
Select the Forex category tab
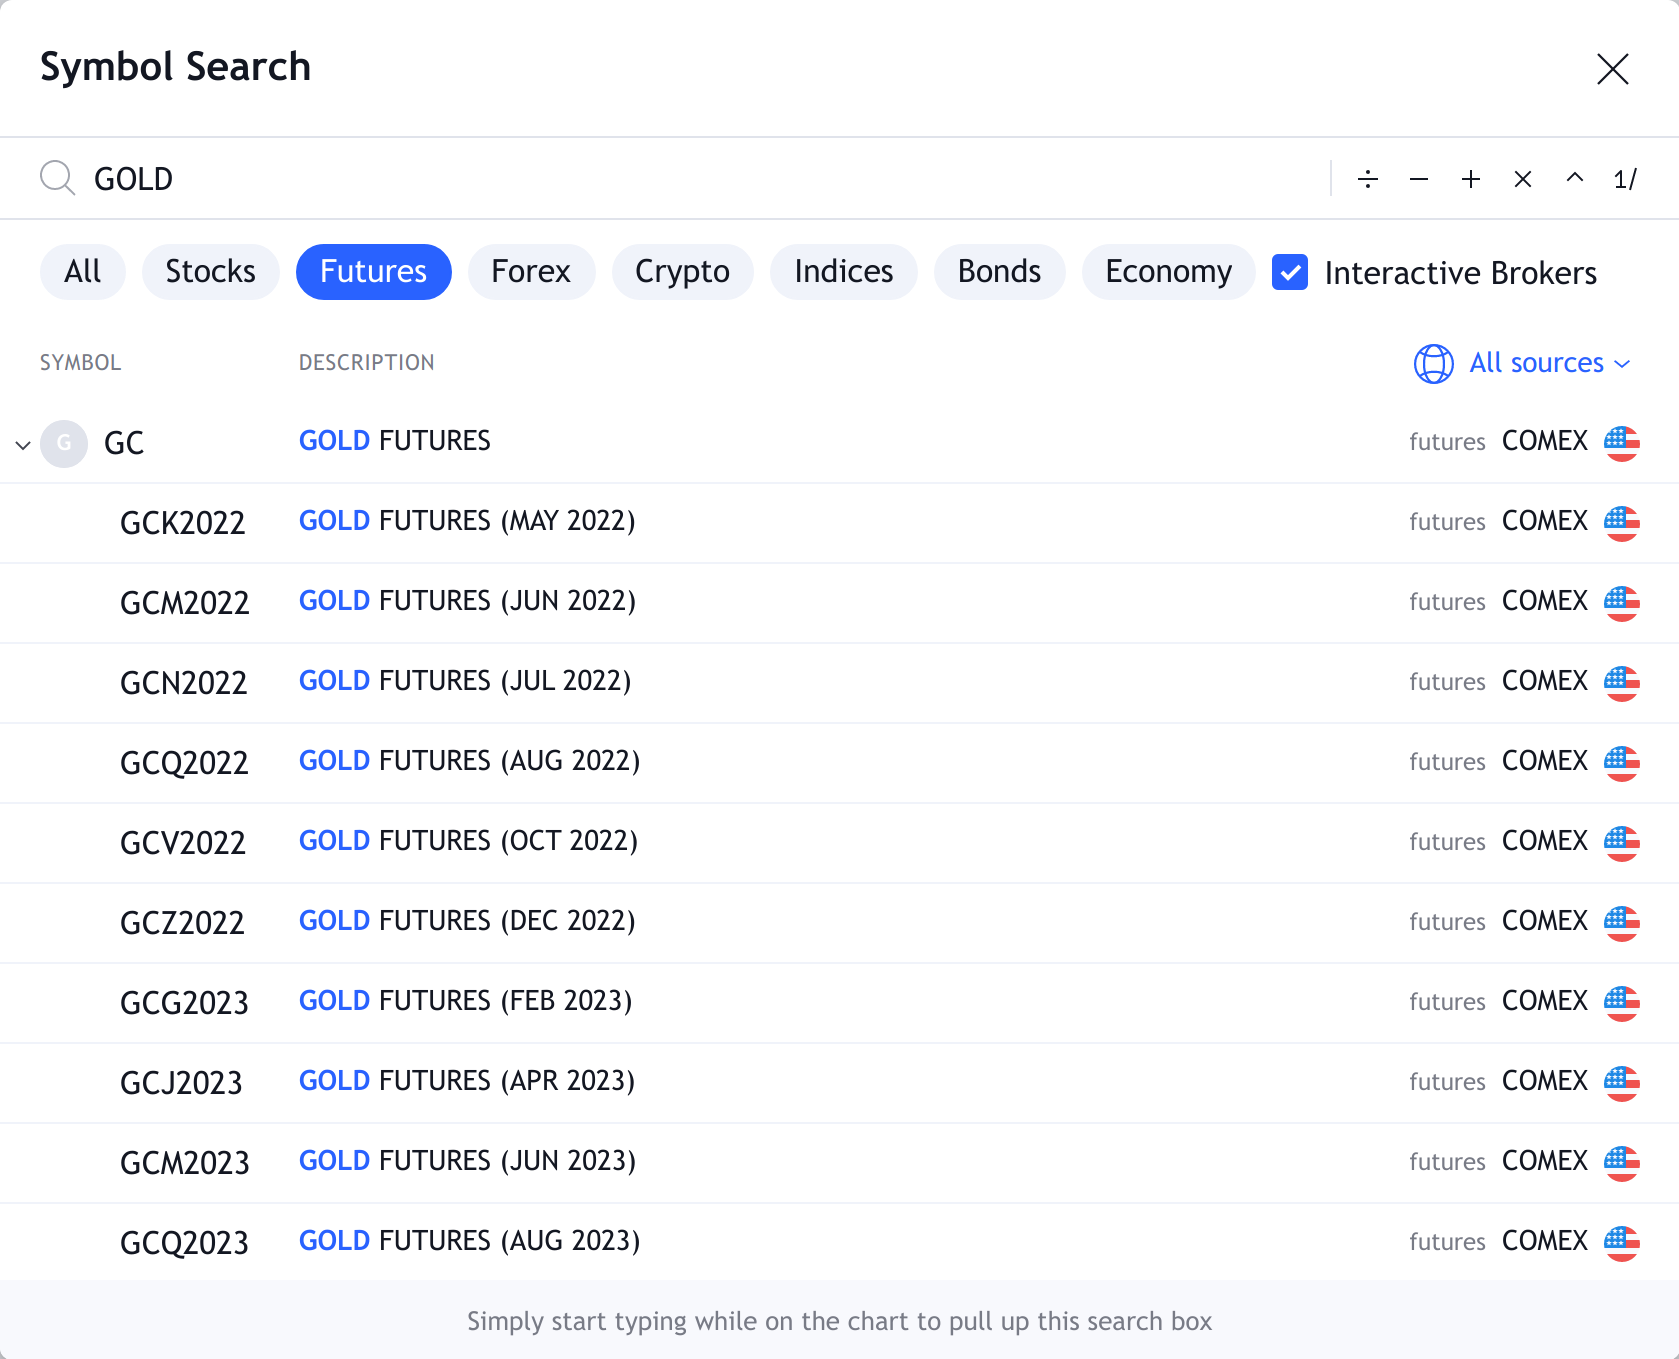click(x=531, y=272)
